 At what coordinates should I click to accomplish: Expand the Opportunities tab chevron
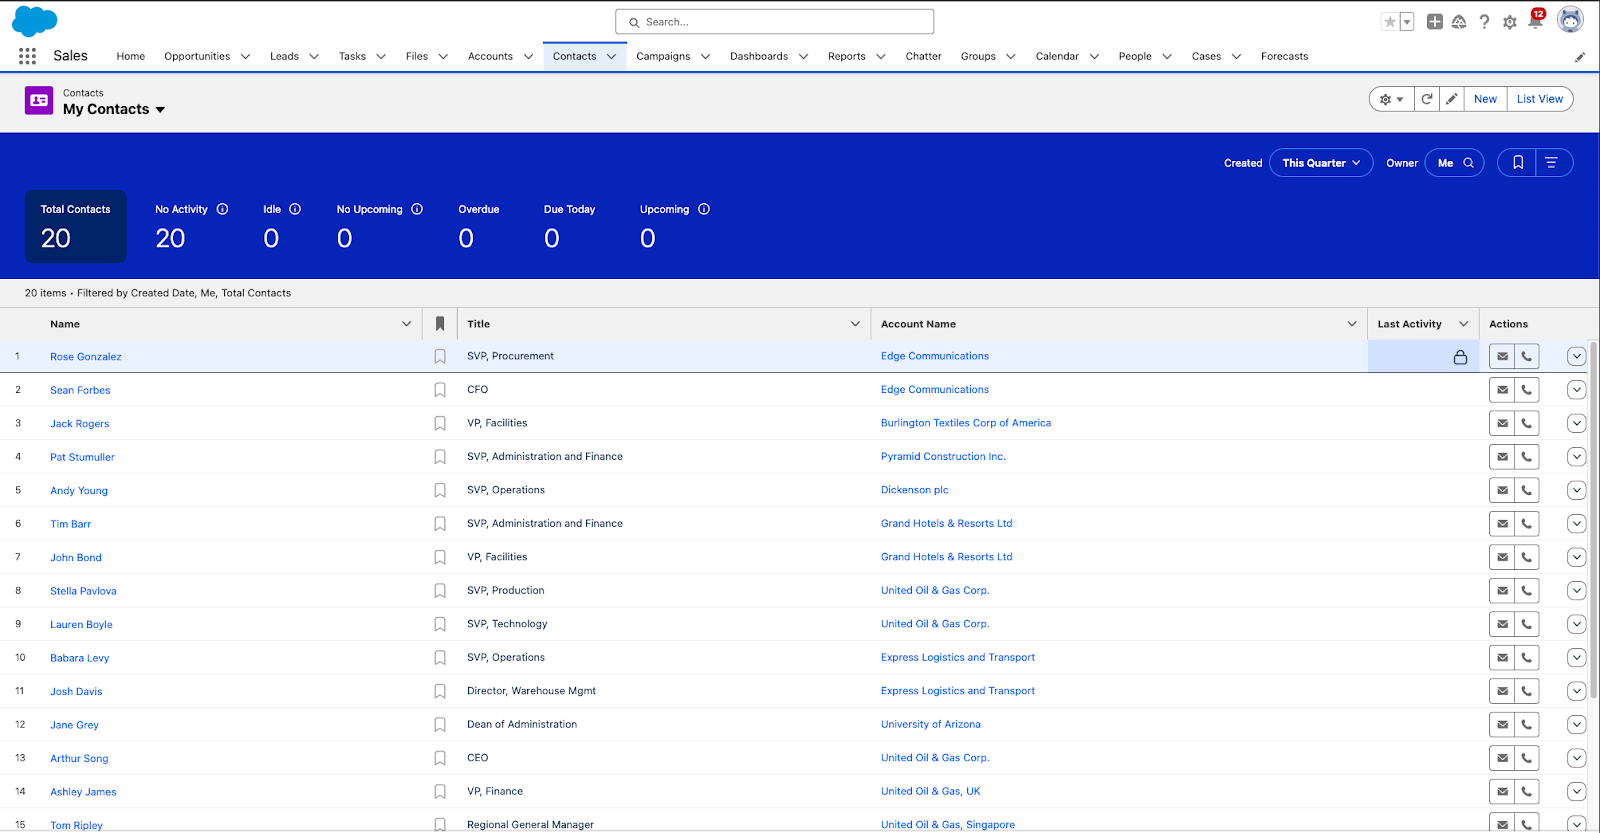click(245, 57)
